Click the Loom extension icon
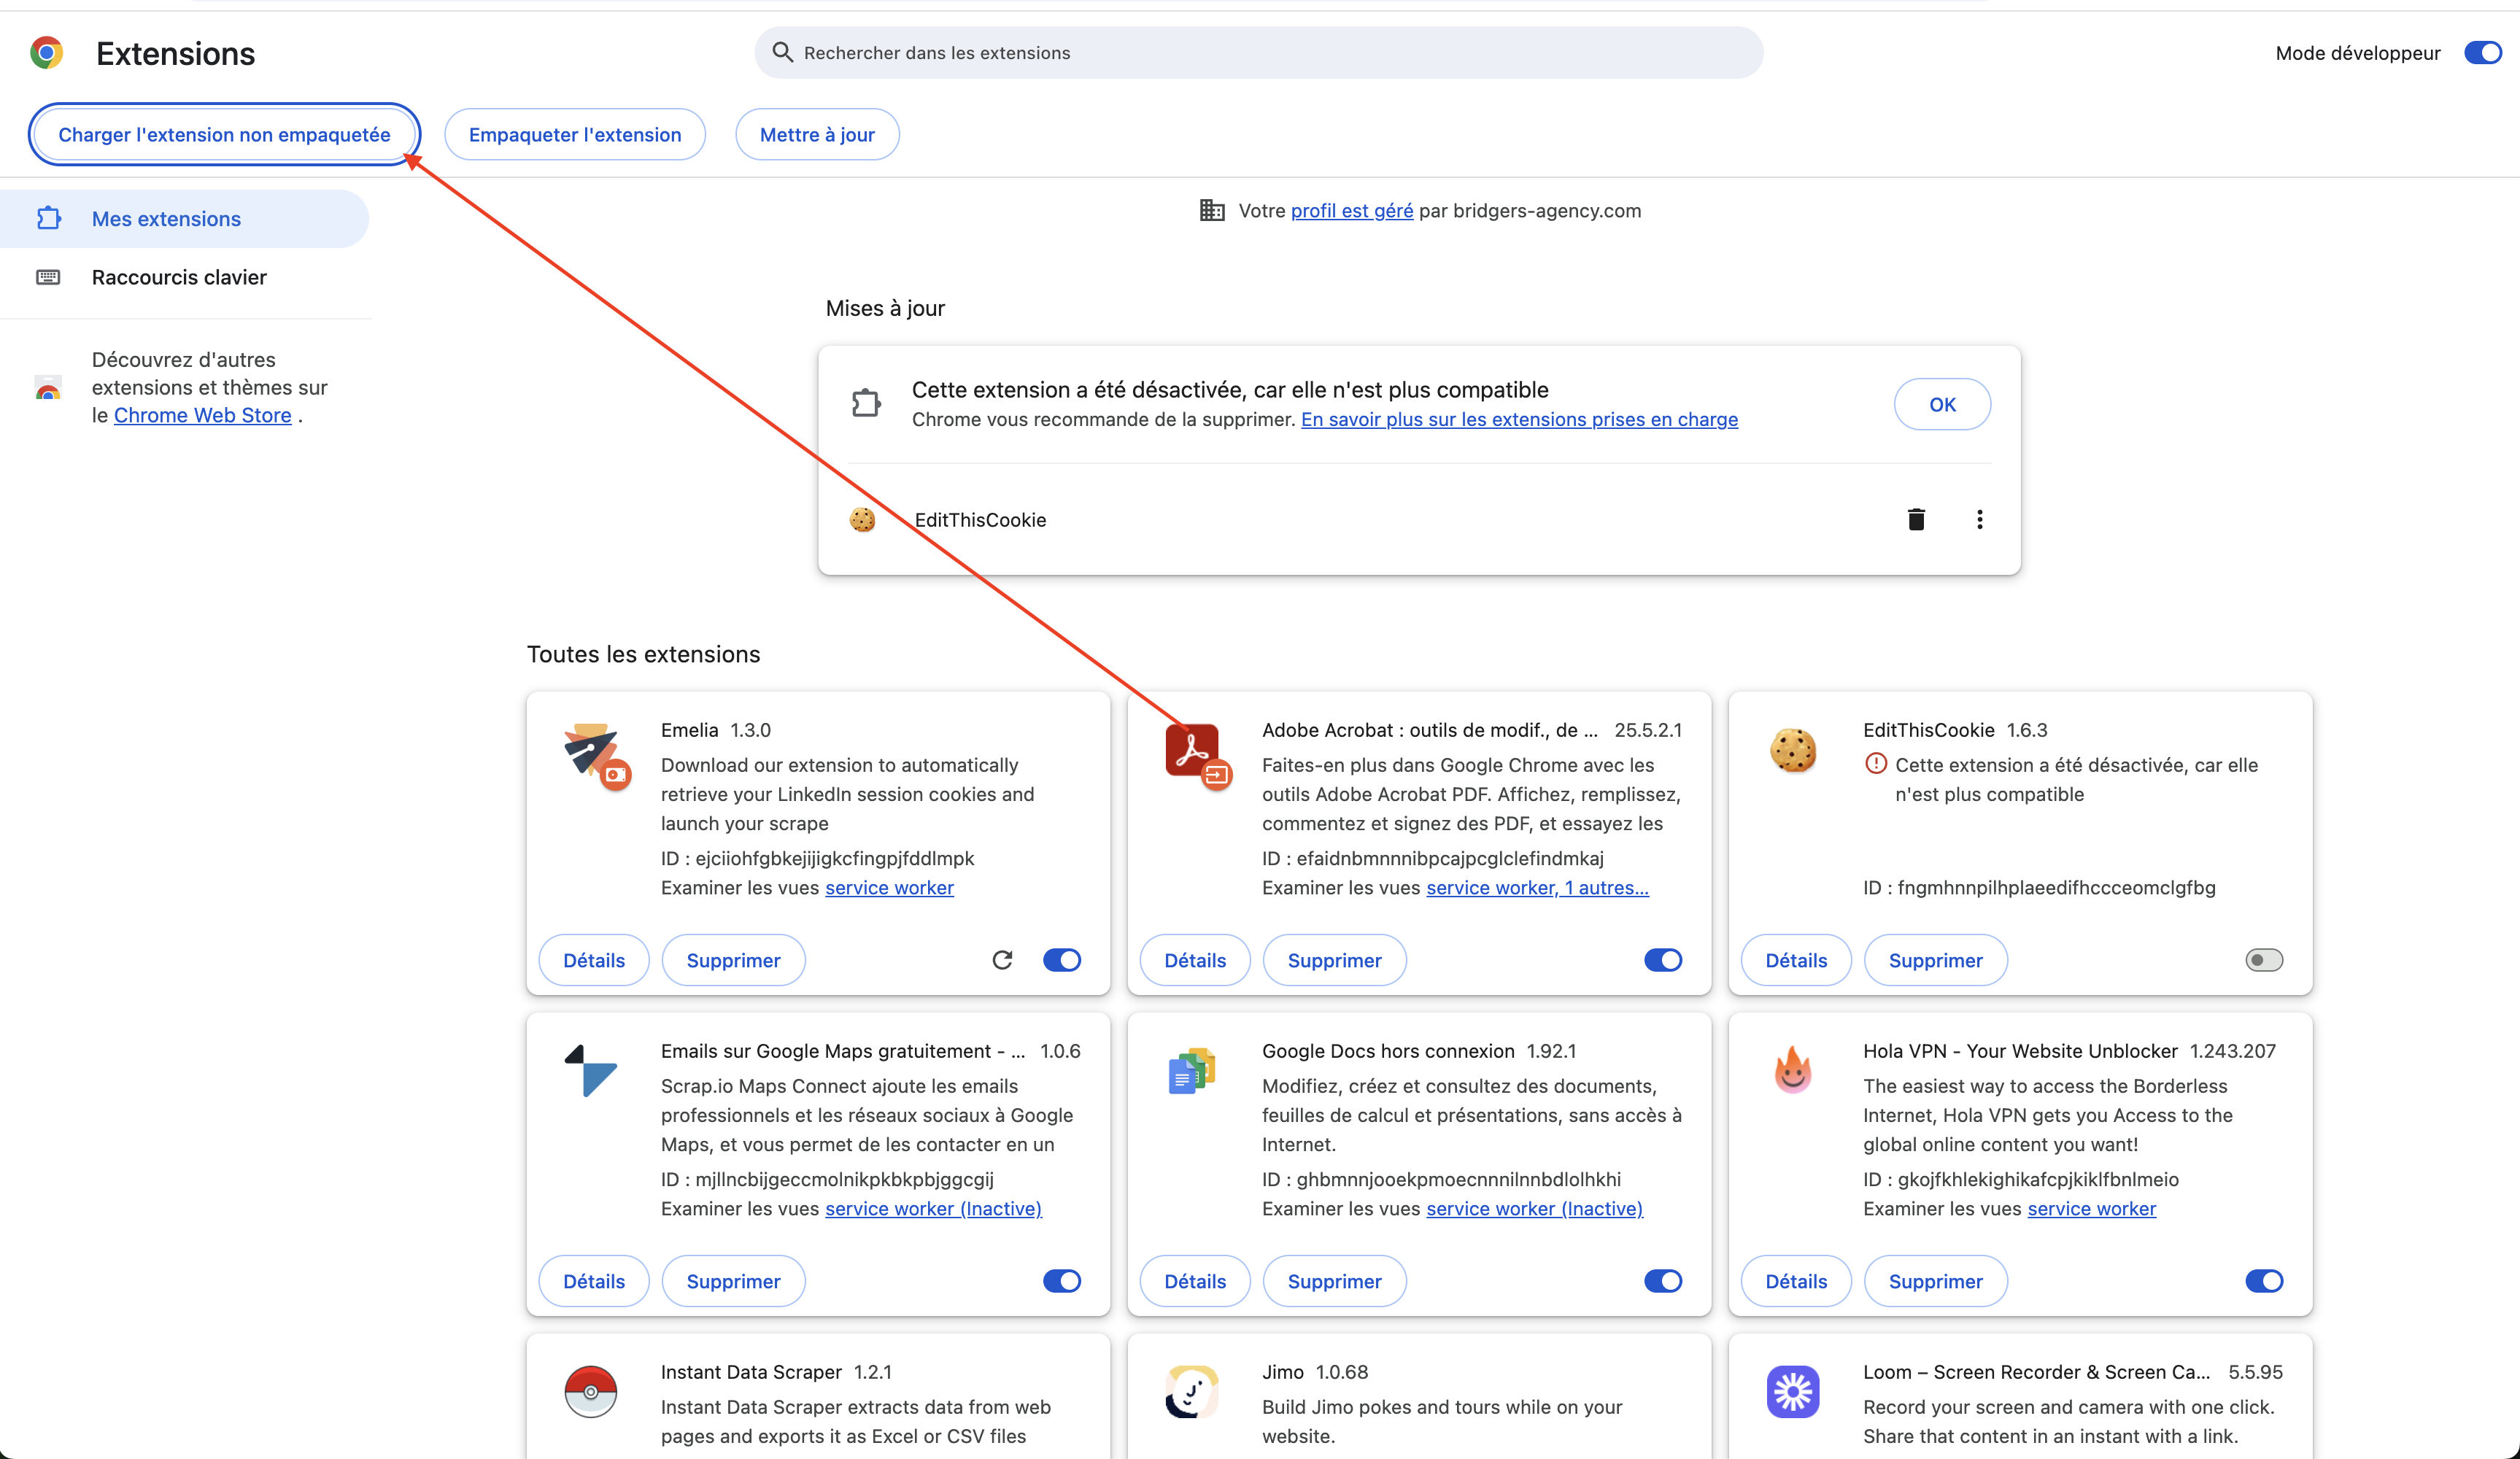The image size is (2520, 1459). coord(1792,1391)
